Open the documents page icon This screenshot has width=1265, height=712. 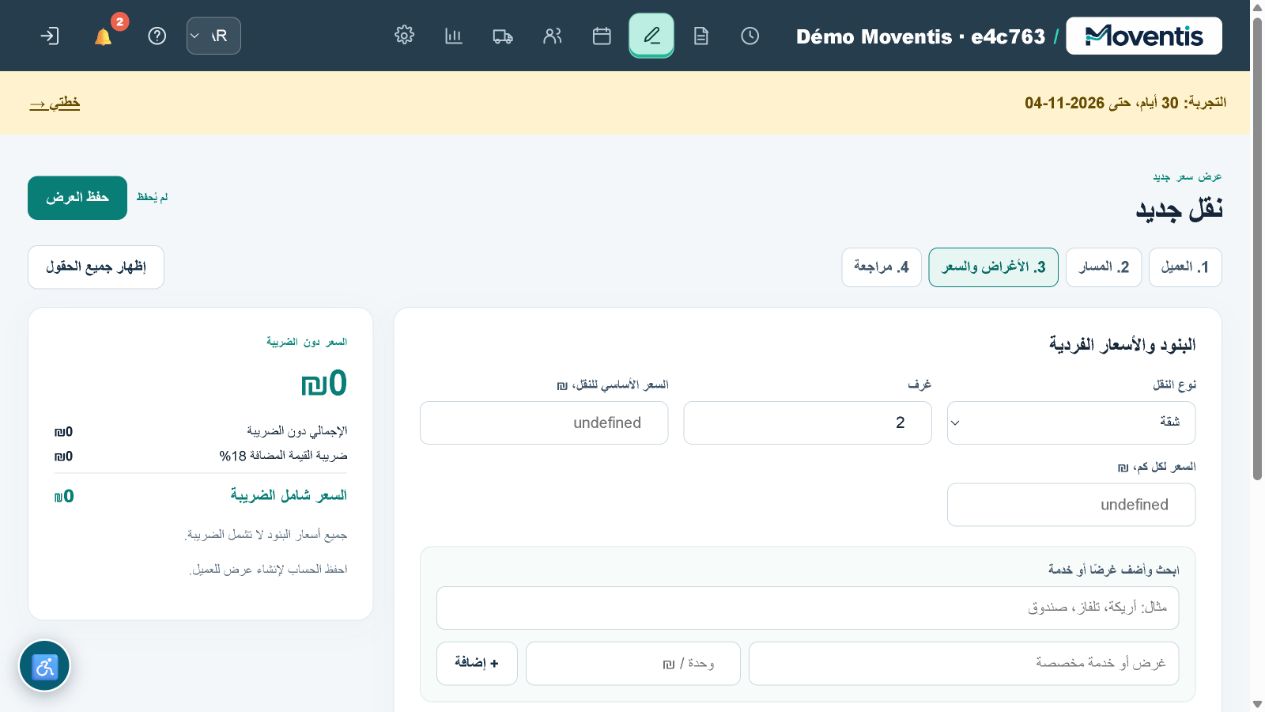(x=701, y=36)
